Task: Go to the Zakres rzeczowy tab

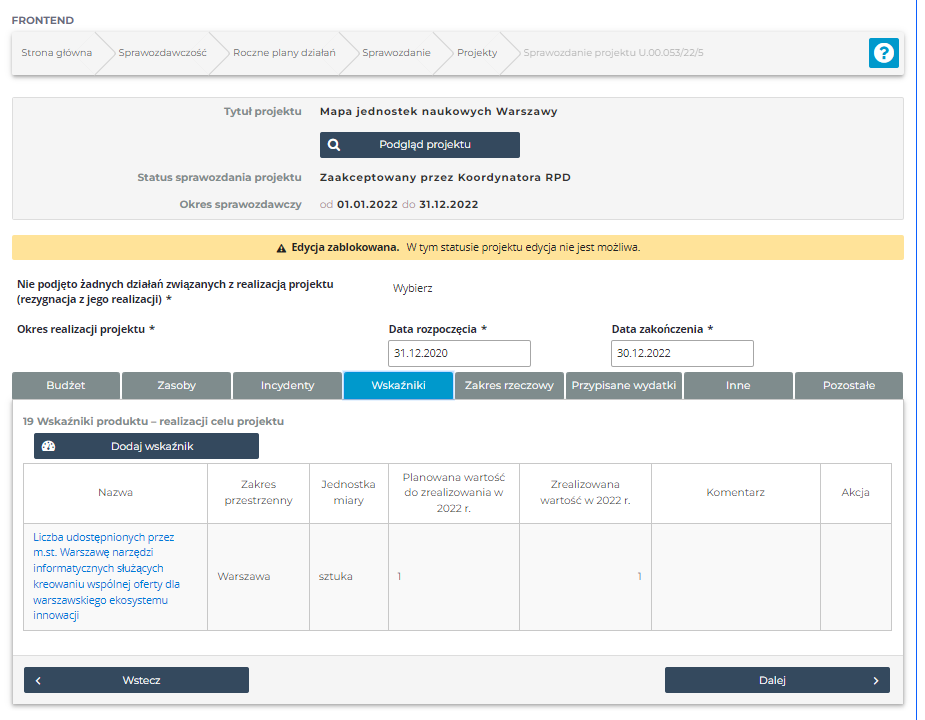Action: (509, 385)
